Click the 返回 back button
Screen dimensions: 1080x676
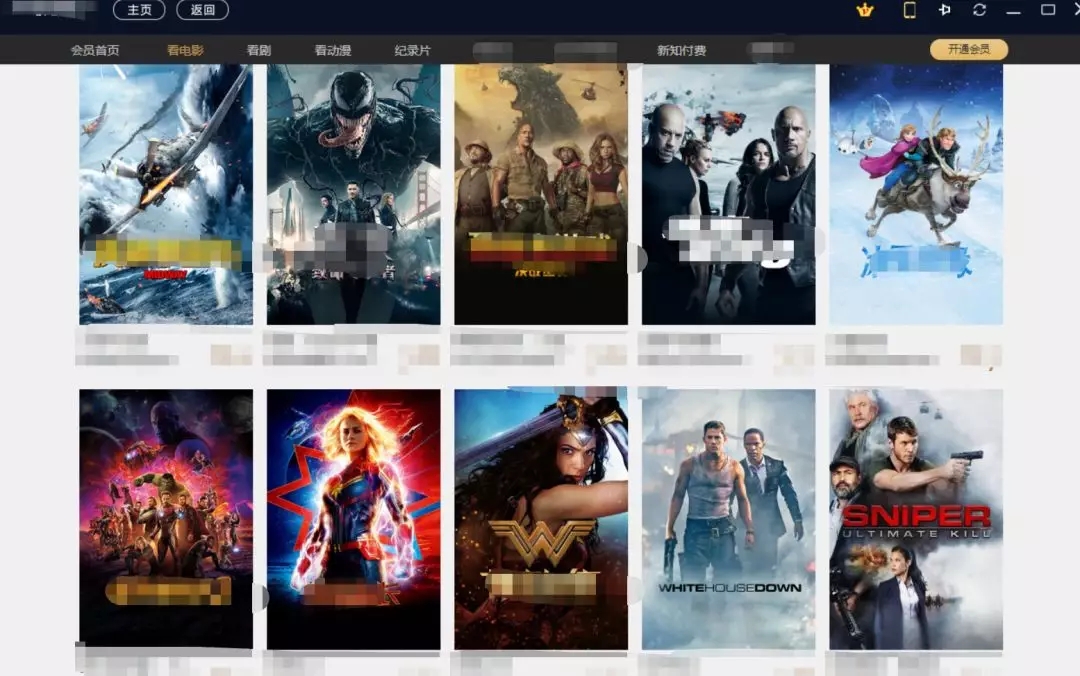click(x=202, y=10)
